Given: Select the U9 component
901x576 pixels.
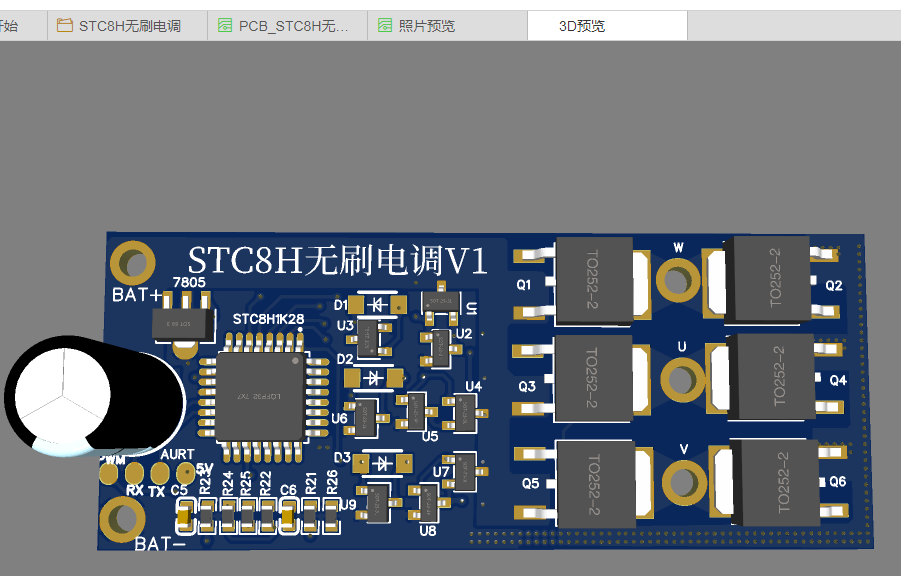Looking at the screenshot, I should point(379,502).
